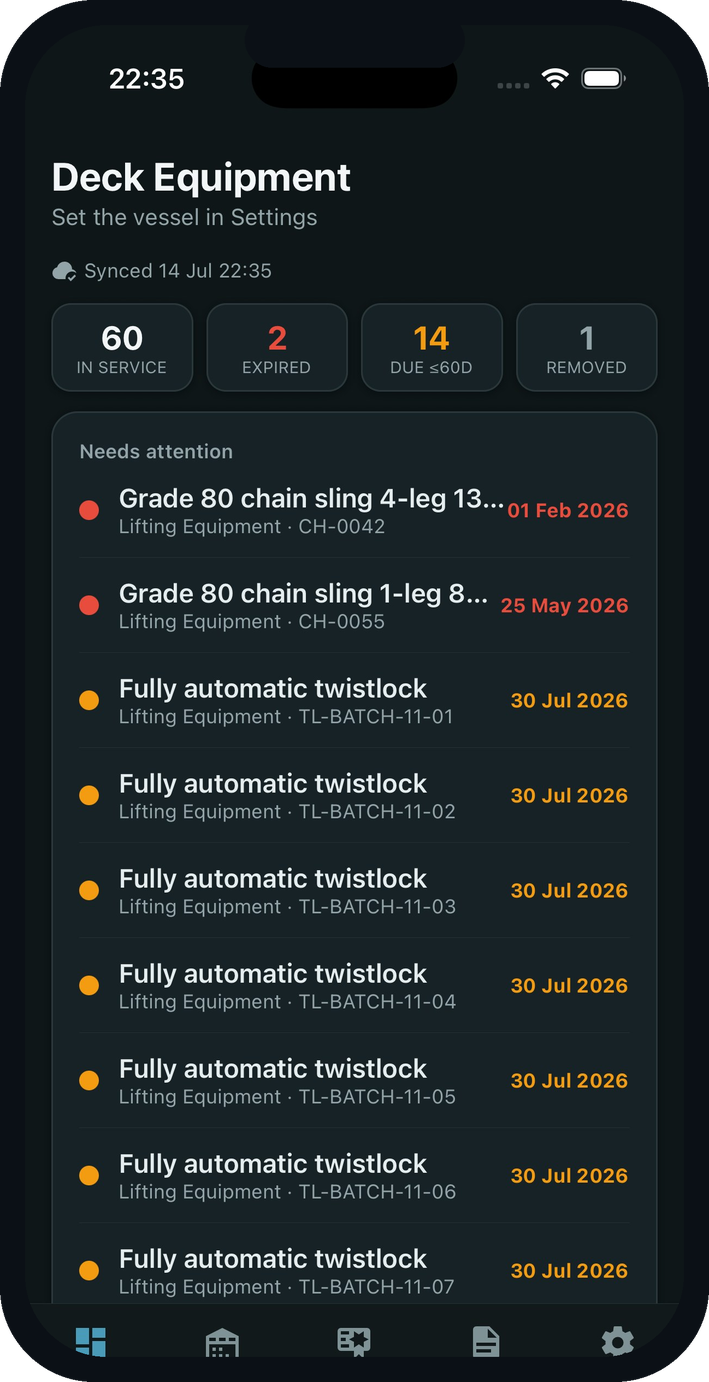Image resolution: width=709 pixels, height=1382 pixels.
Task: Tap the cloud sync status icon
Action: coord(65,271)
